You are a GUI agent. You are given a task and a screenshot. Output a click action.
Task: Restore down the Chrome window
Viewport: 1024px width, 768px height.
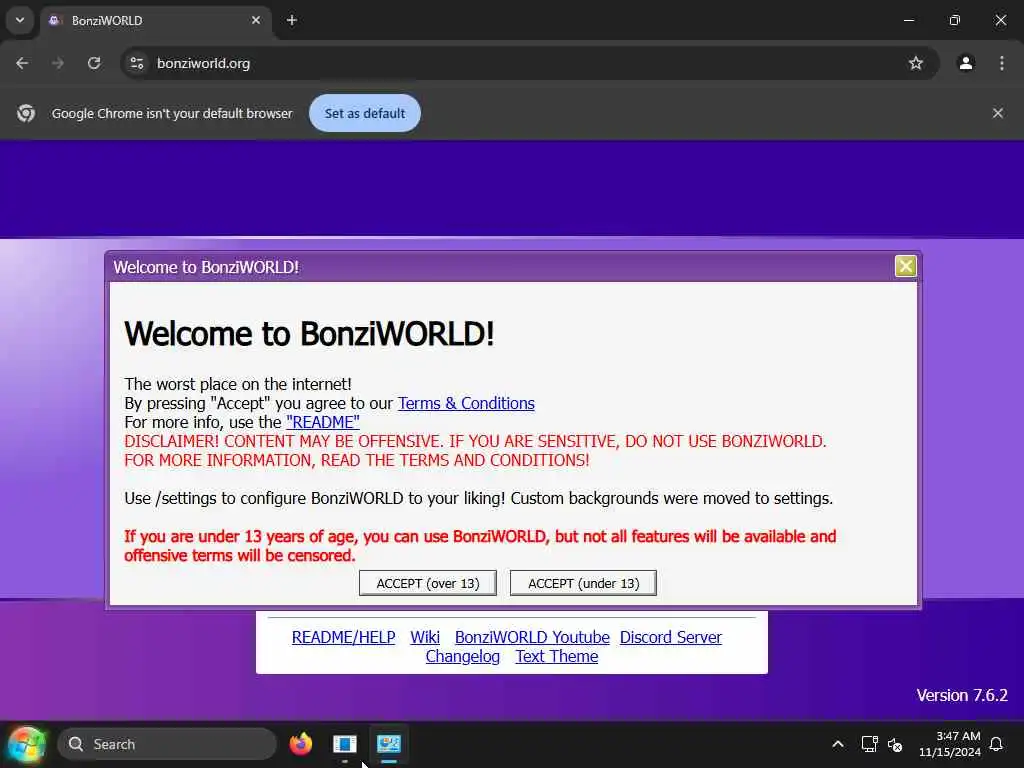coord(955,20)
